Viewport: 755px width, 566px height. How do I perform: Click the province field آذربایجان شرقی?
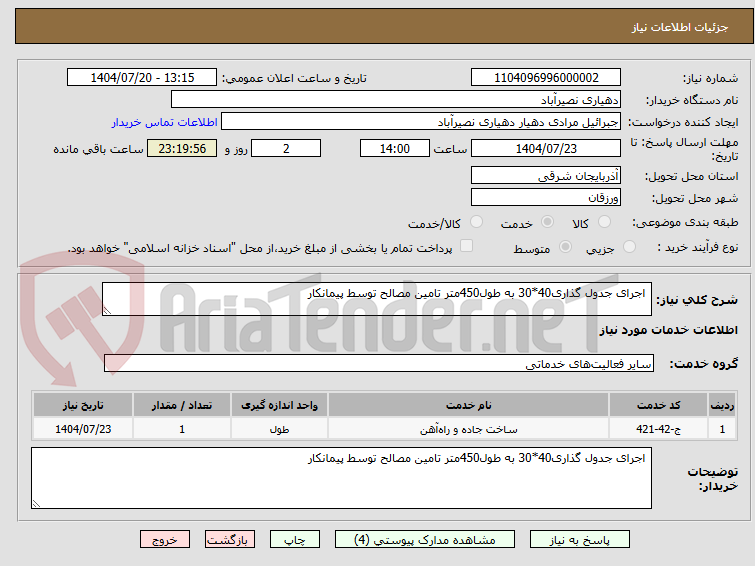[x=546, y=176]
